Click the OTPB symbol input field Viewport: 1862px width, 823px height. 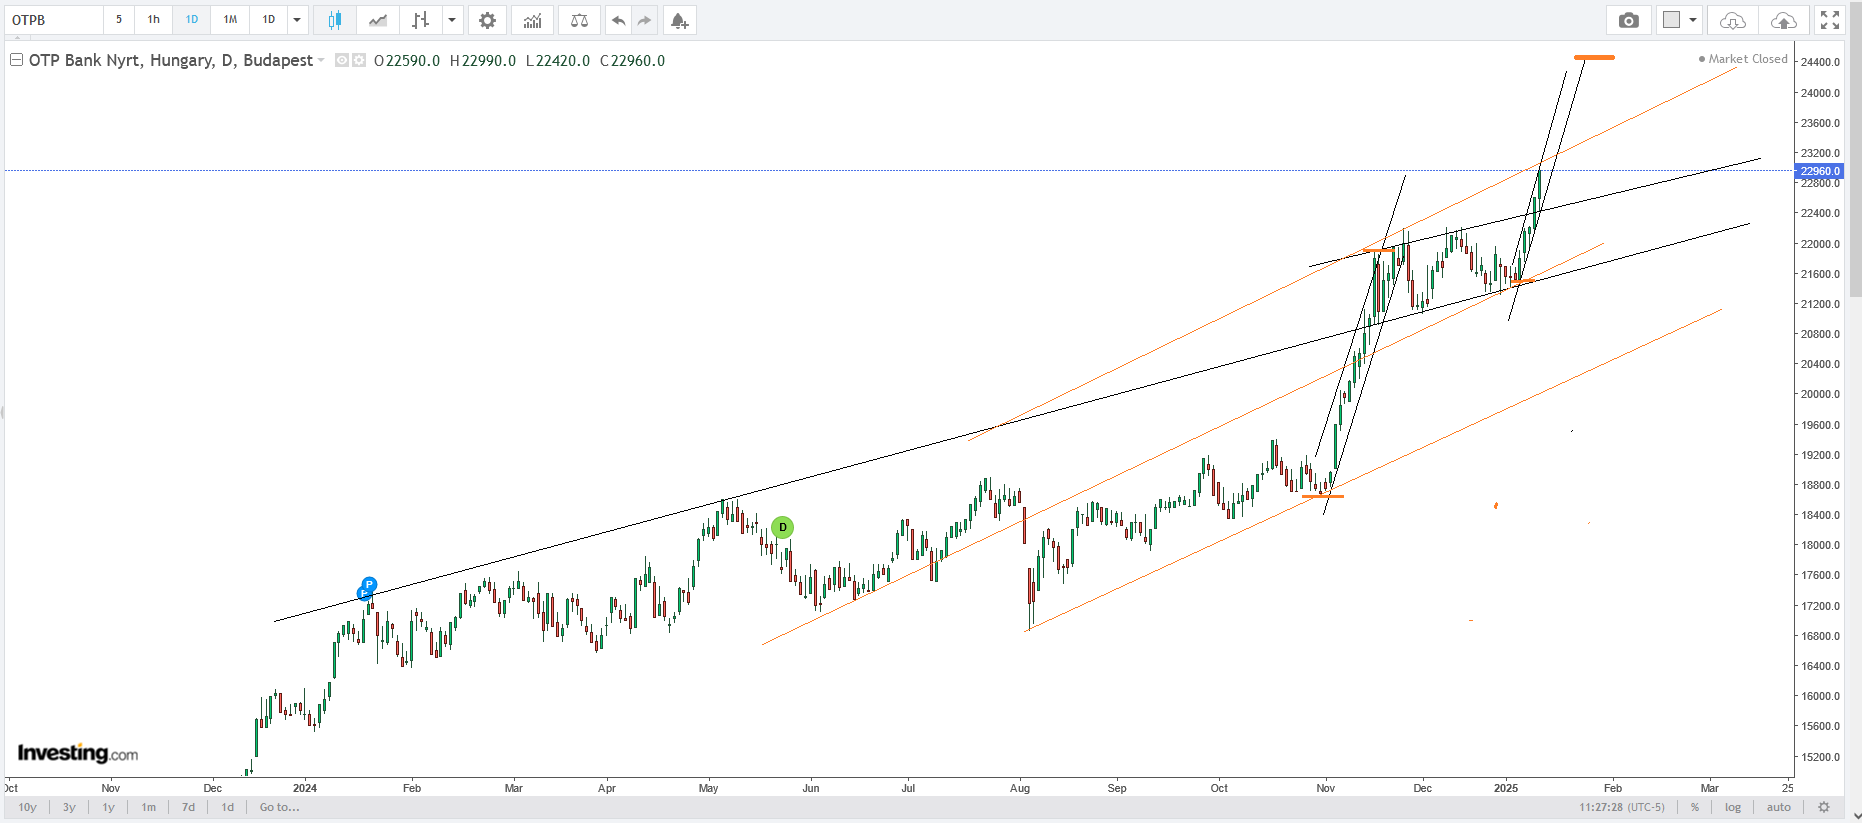coord(53,20)
